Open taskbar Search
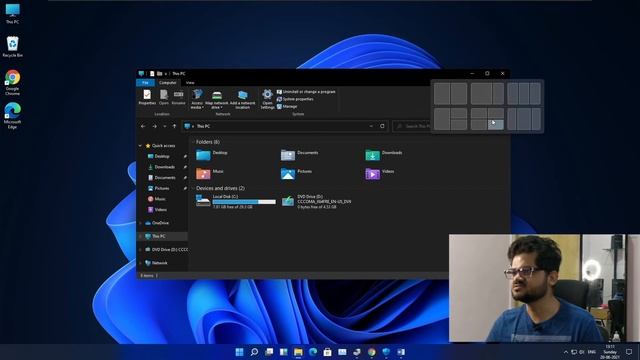 tap(254, 352)
